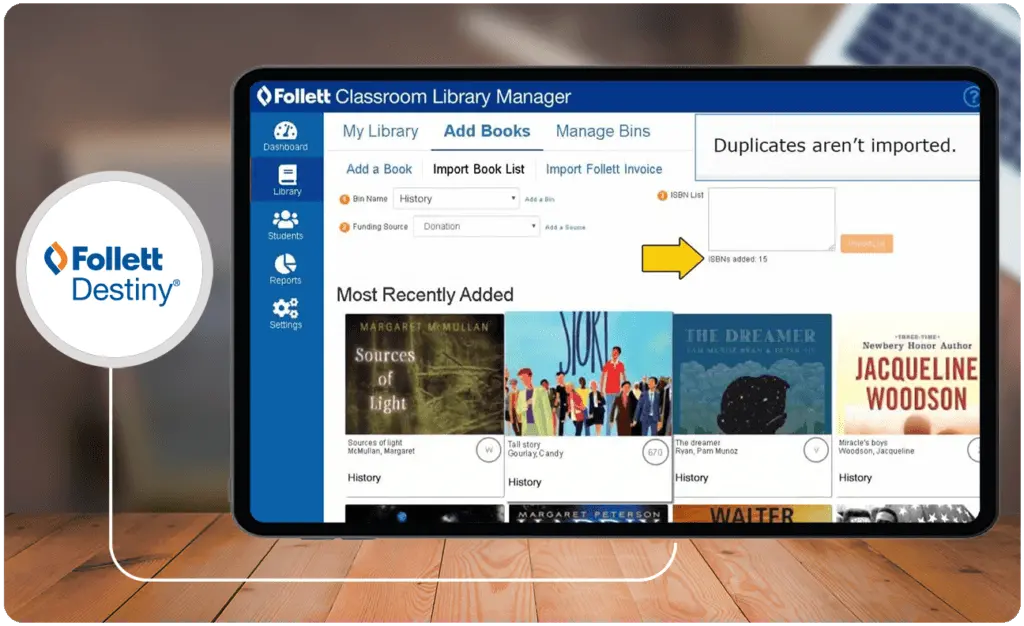Image resolution: width=1024 pixels, height=626 pixels.
Task: Select the Library sidebar icon
Action: tap(287, 180)
